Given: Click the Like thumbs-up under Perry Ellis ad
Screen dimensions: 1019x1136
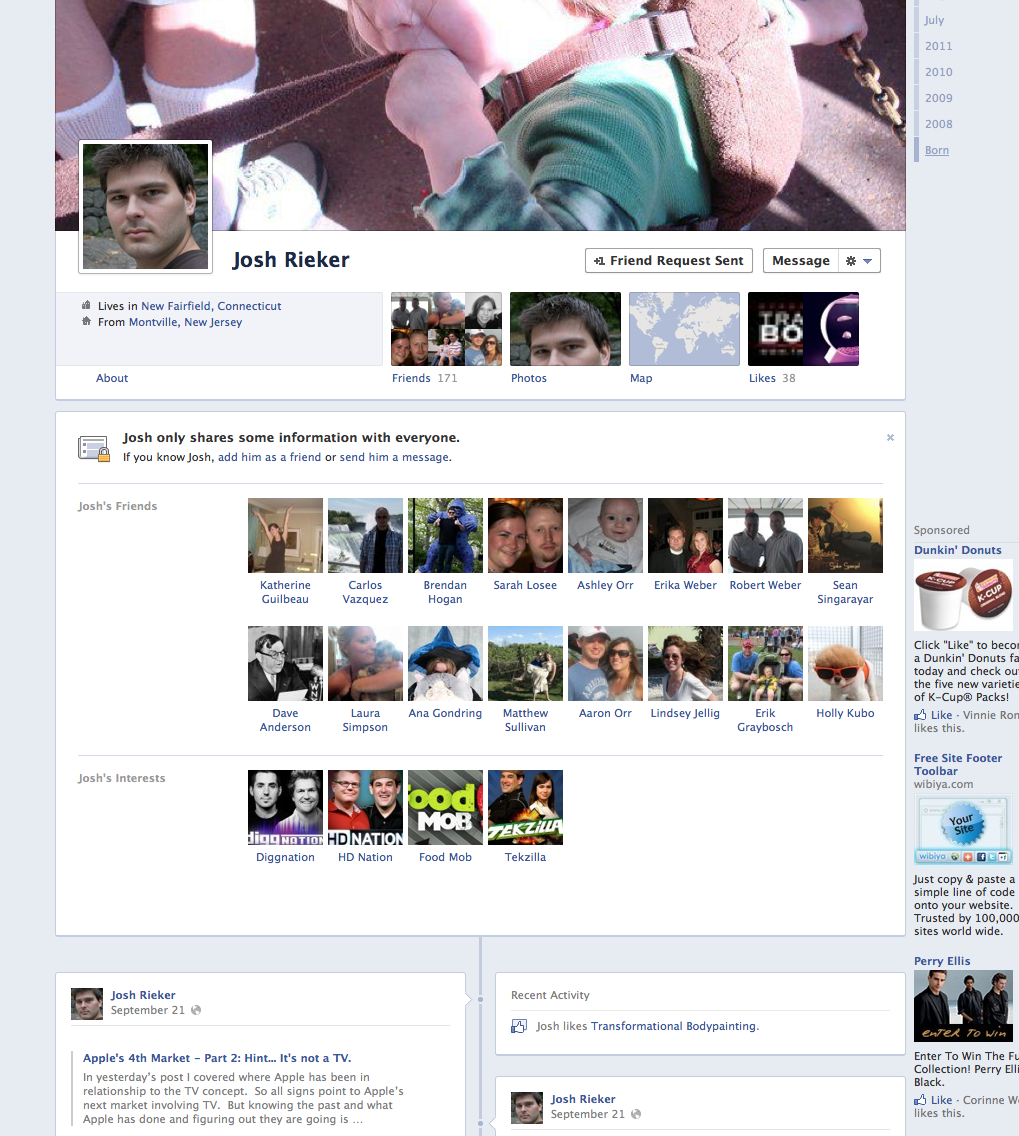Looking at the screenshot, I should point(920,1100).
